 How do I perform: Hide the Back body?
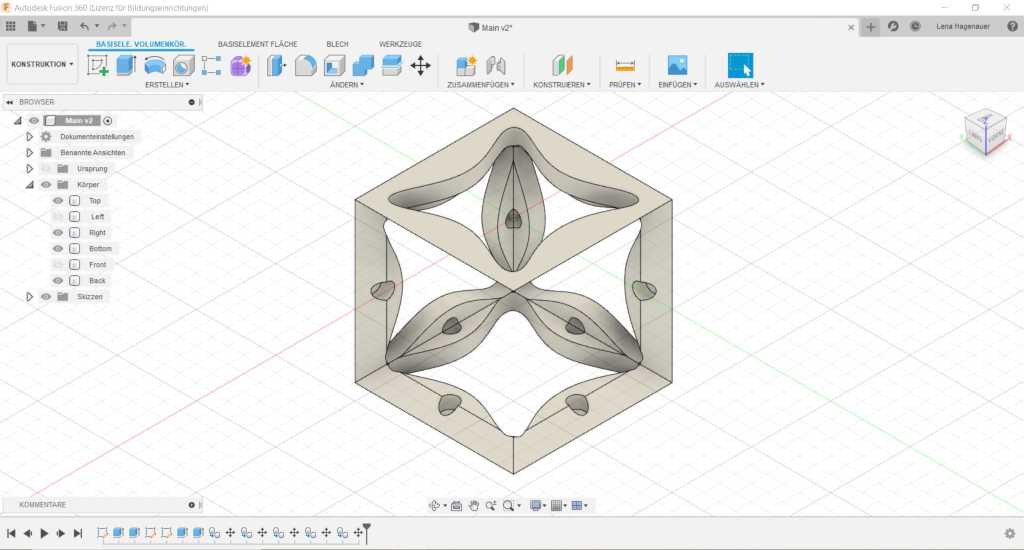coord(58,280)
